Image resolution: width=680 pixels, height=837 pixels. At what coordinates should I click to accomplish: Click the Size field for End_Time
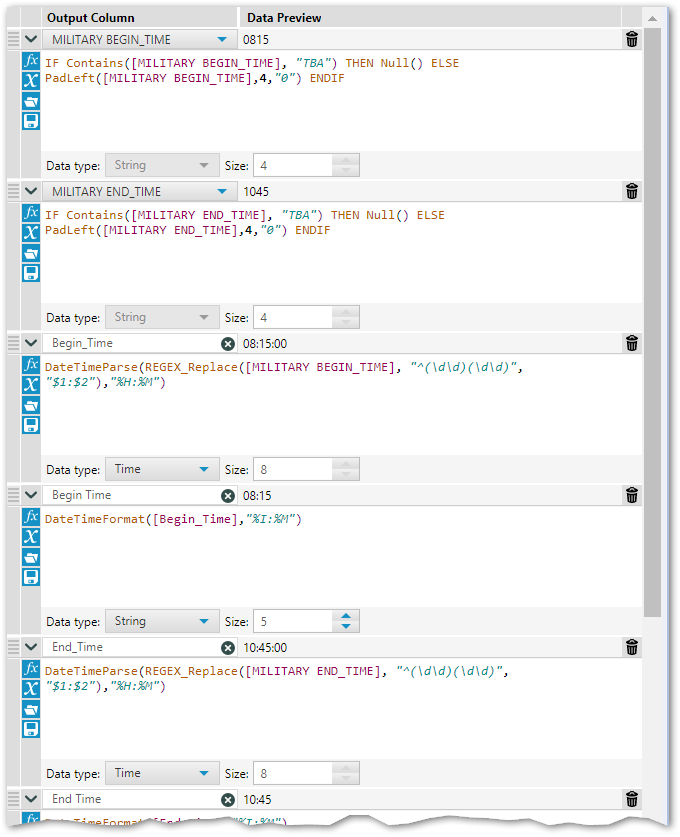coord(292,773)
